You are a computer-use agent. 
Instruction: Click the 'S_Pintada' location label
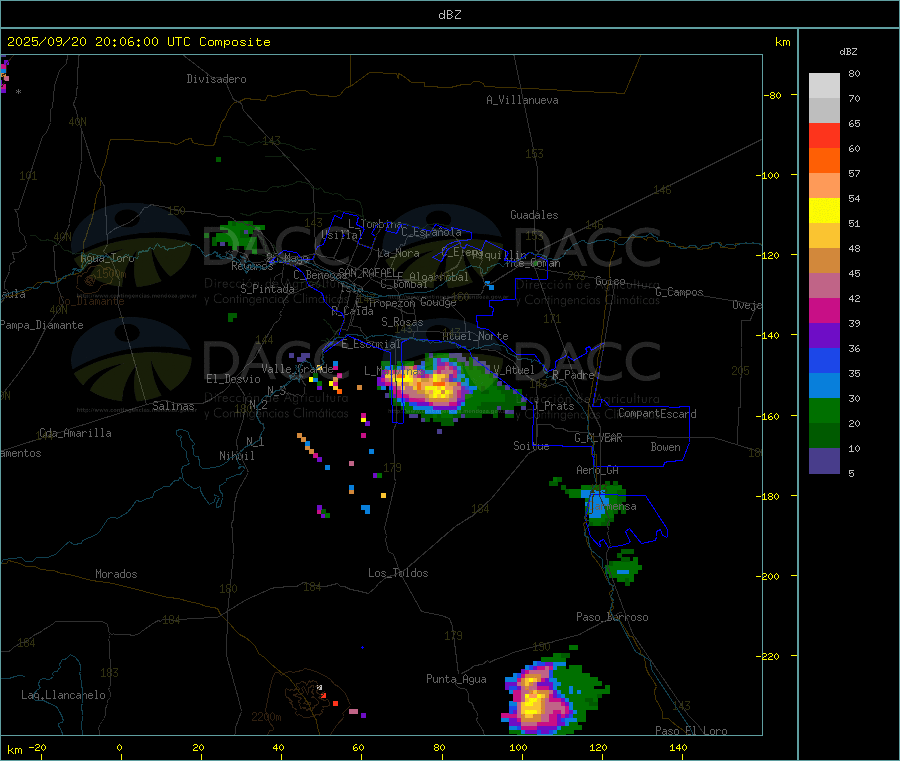(267, 289)
